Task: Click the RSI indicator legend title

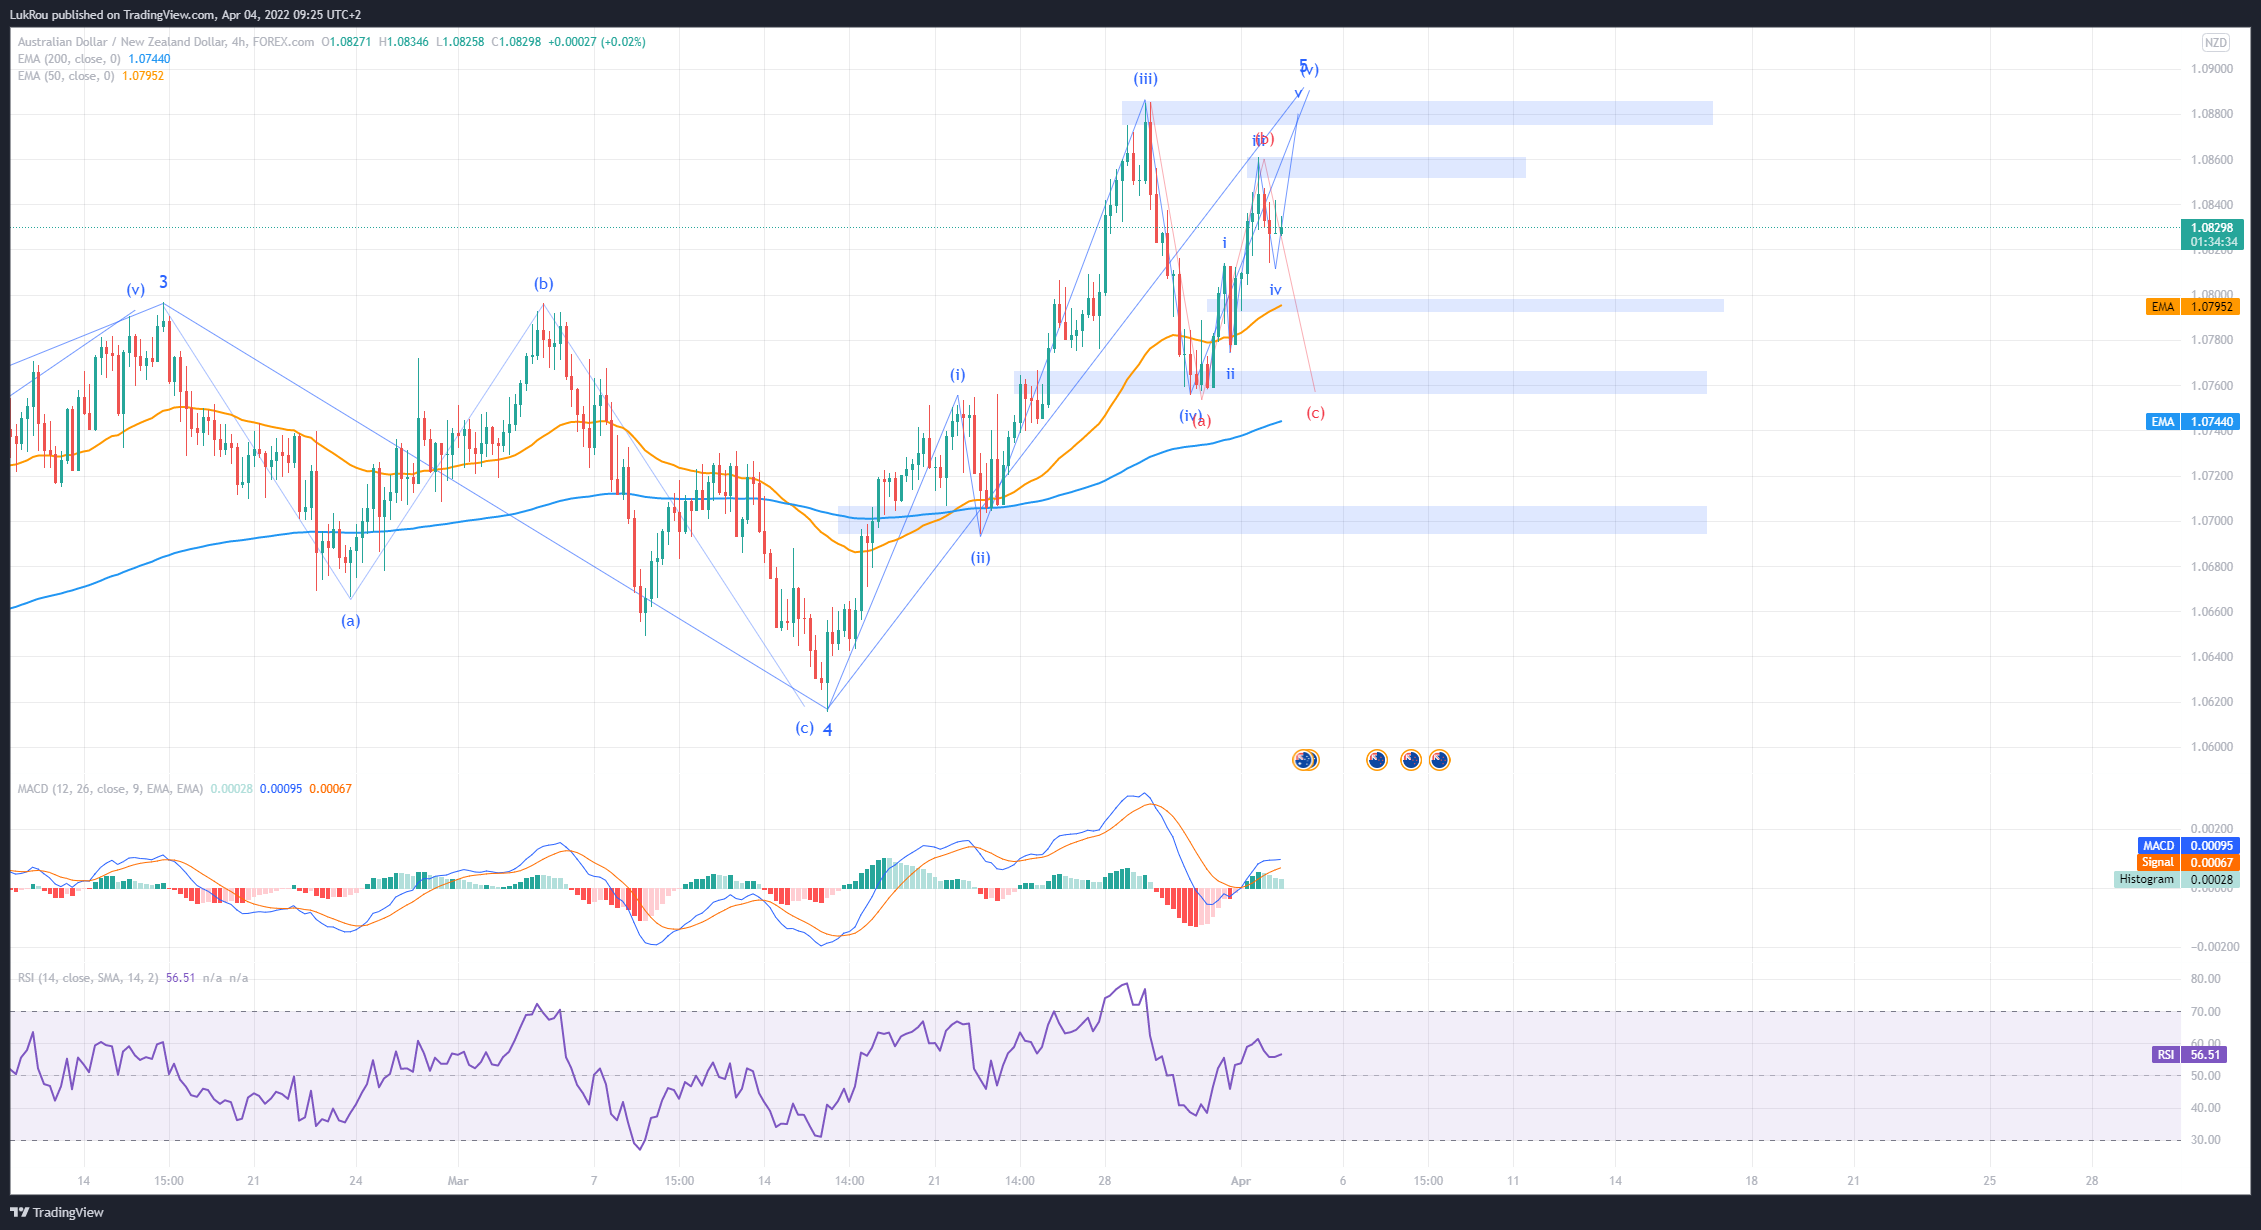Action: [87, 978]
